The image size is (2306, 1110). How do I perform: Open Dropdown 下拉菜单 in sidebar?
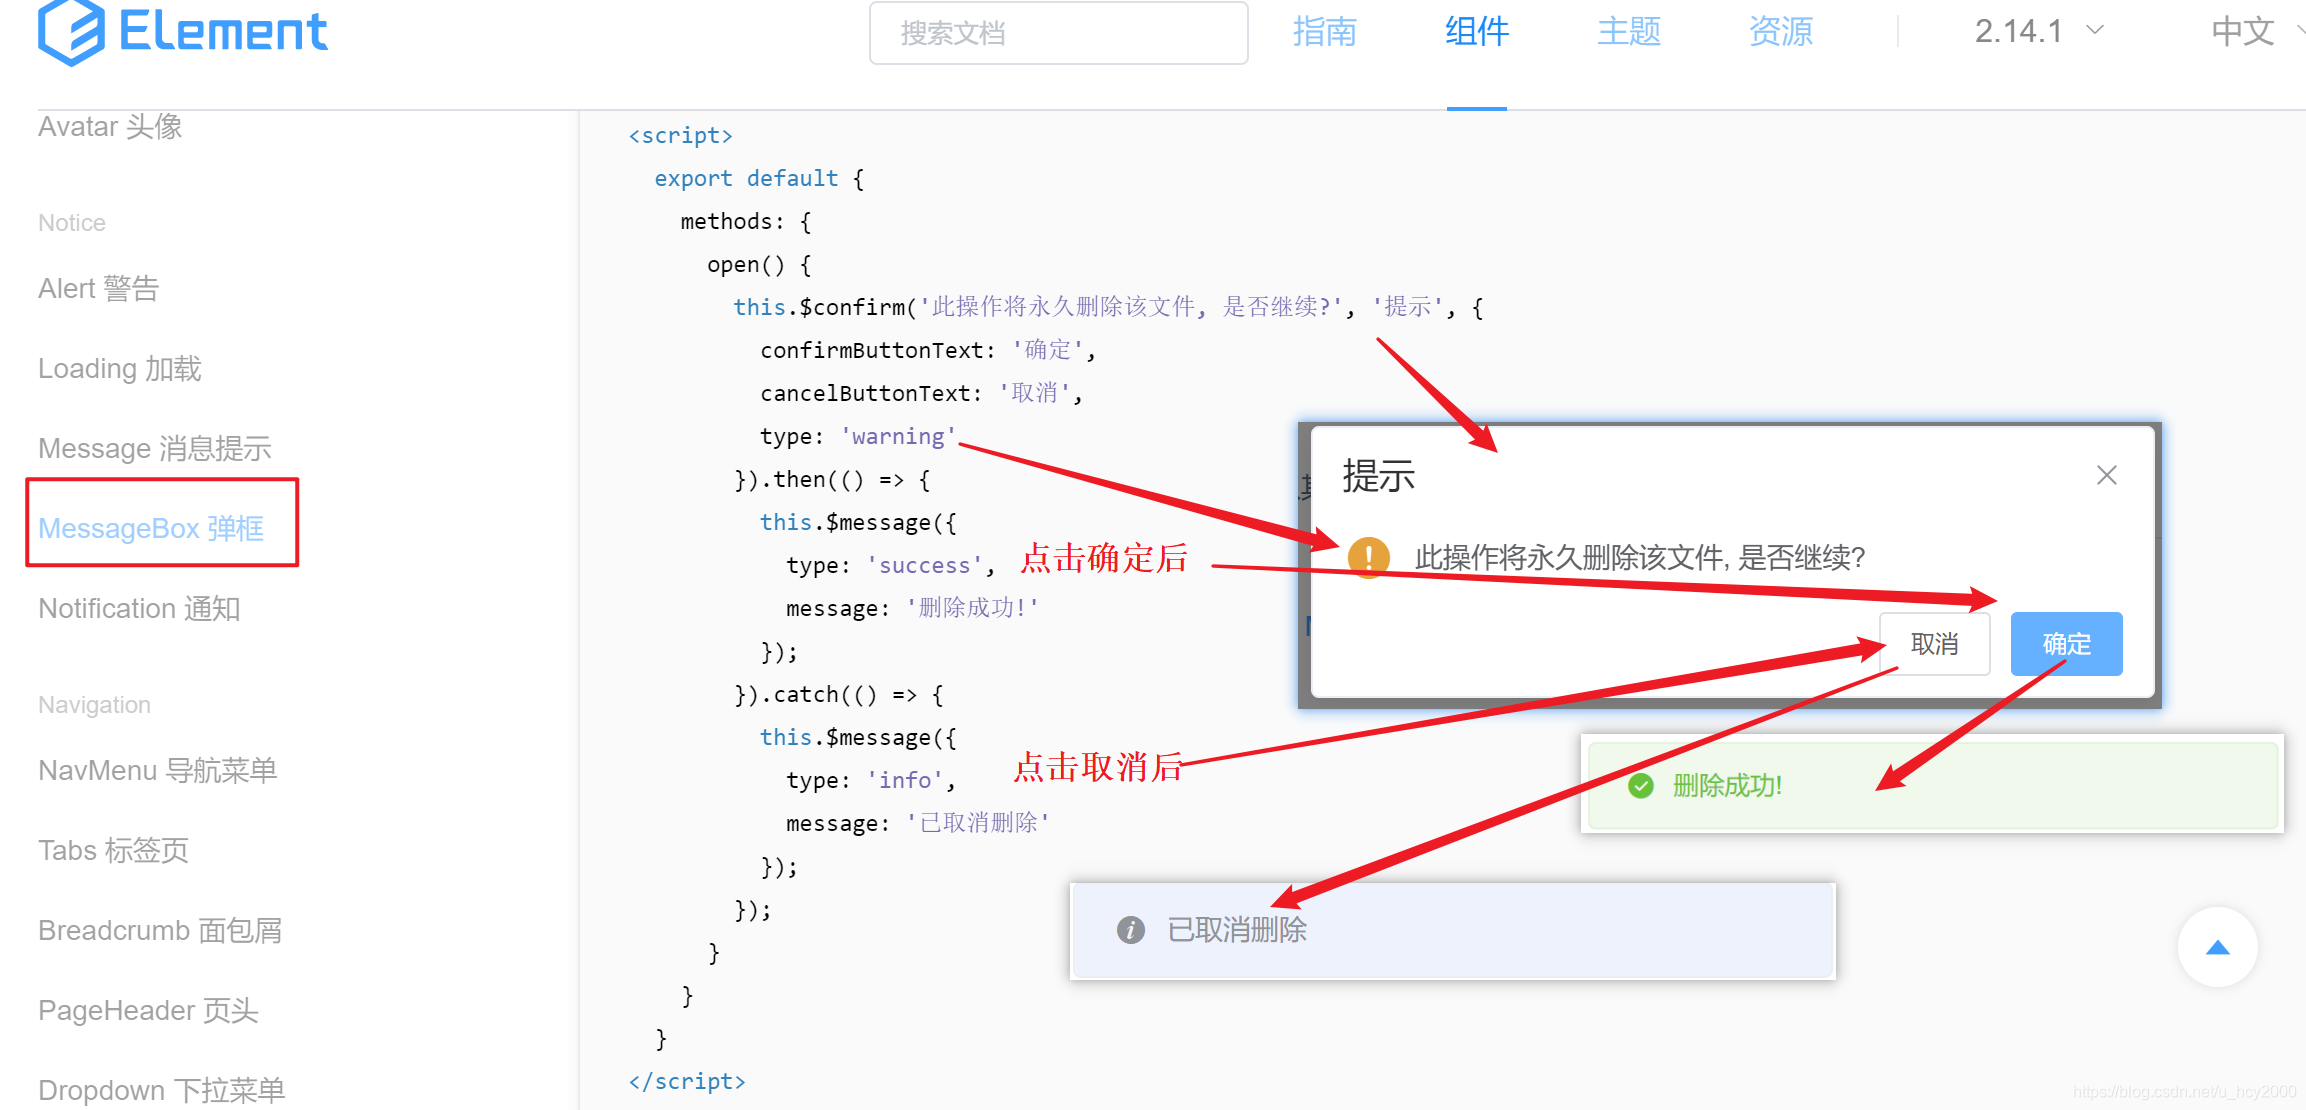(162, 1091)
